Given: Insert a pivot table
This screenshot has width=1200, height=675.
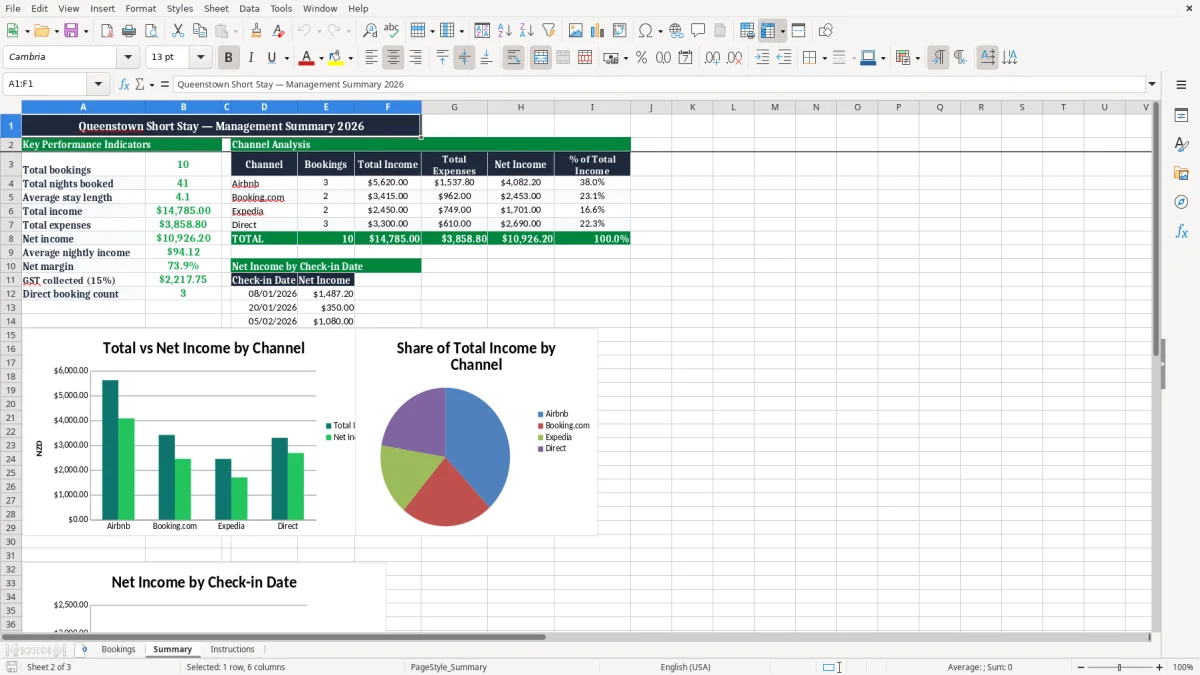Looking at the screenshot, I should click(620, 31).
